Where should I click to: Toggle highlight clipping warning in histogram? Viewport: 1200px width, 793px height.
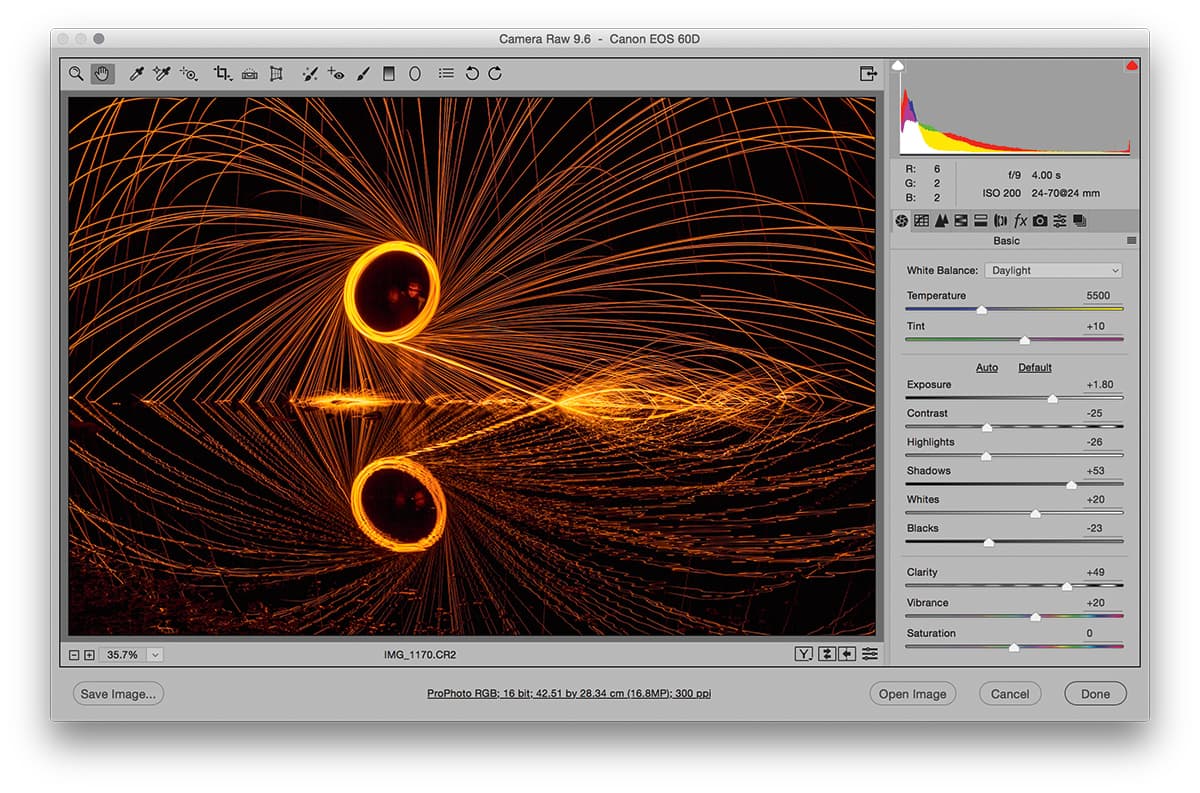coord(1132,65)
